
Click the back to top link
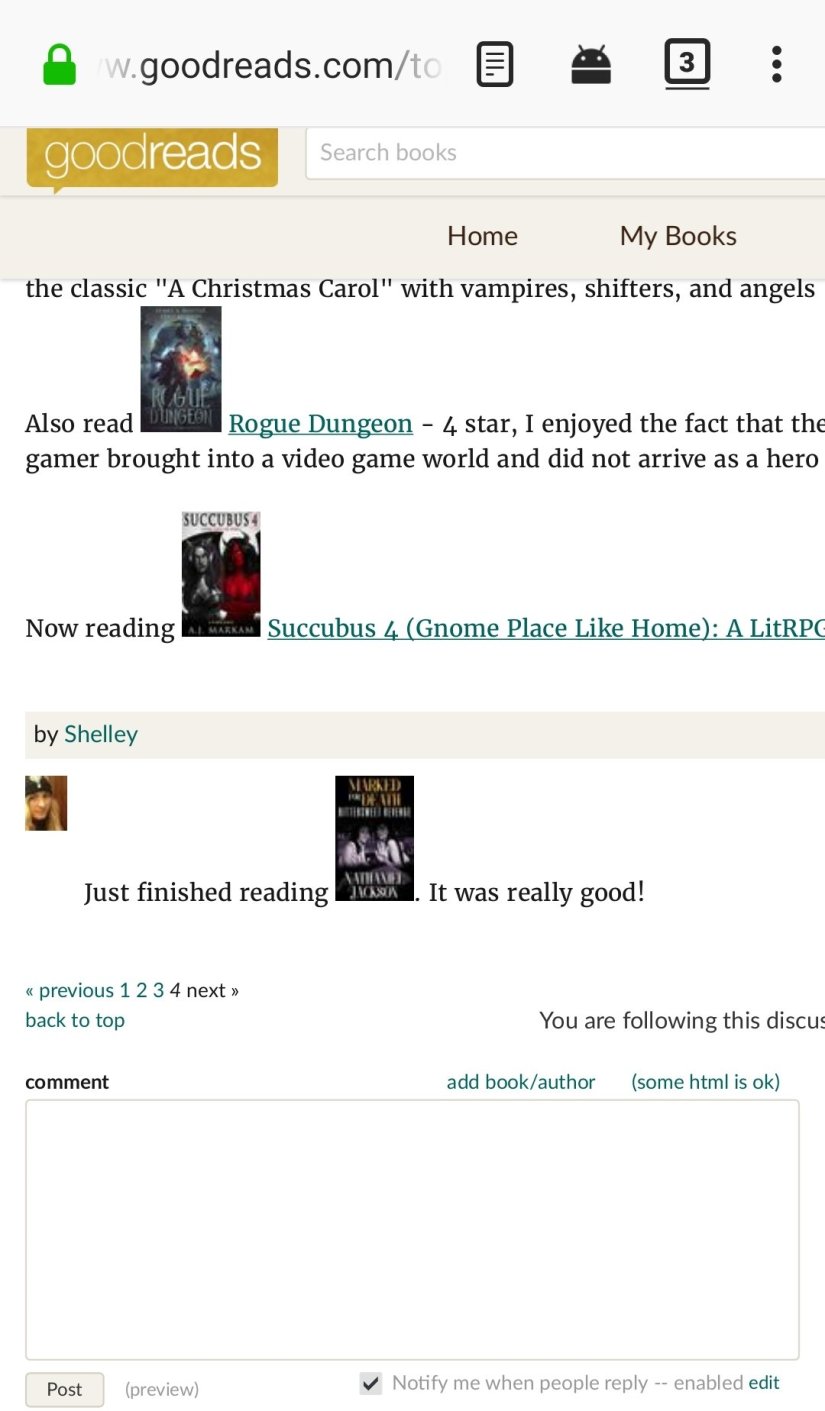[x=75, y=1020]
